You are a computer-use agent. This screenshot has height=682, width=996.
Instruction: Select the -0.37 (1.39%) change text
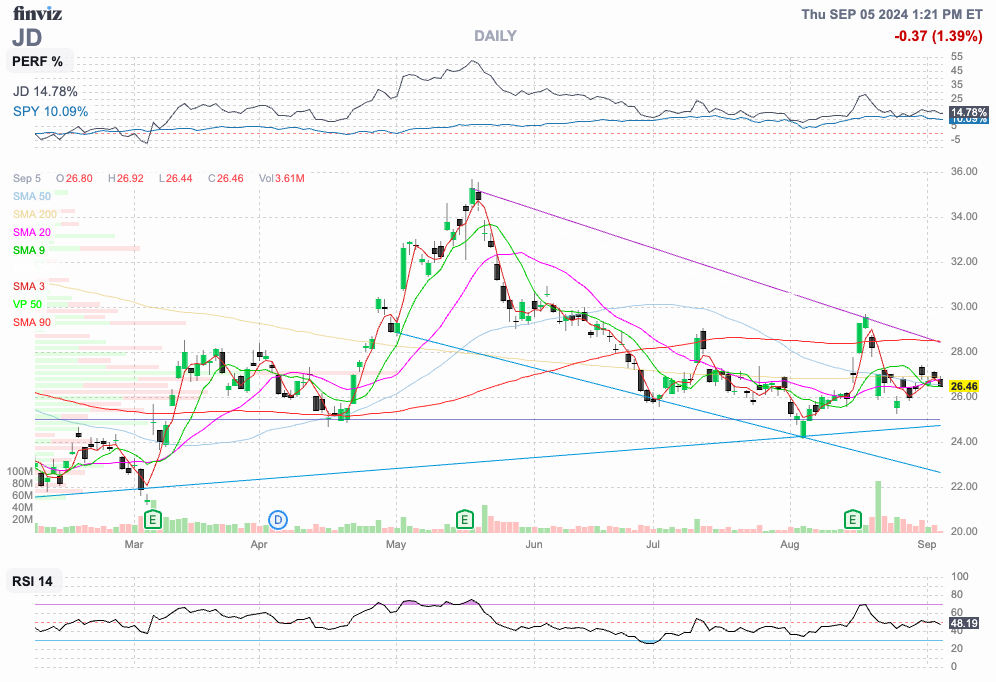[938, 36]
